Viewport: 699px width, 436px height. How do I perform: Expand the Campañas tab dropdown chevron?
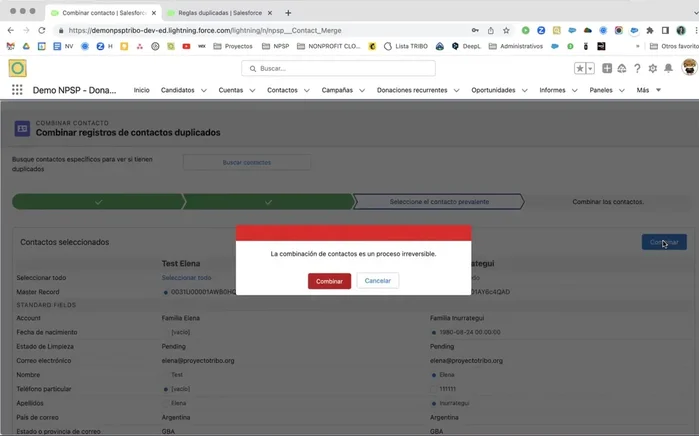pos(362,90)
